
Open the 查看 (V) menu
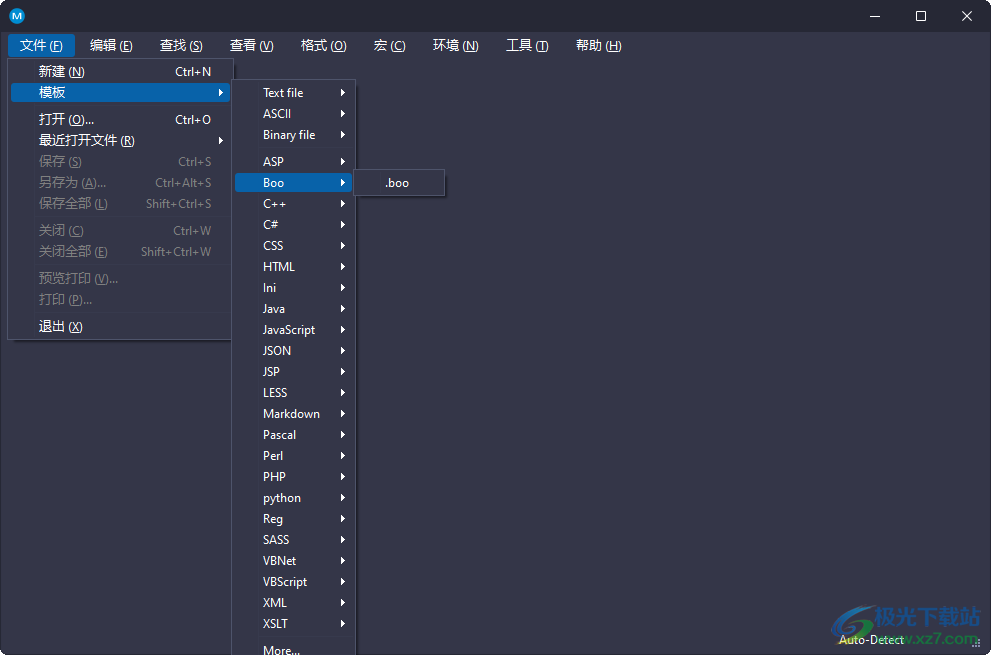(252, 46)
